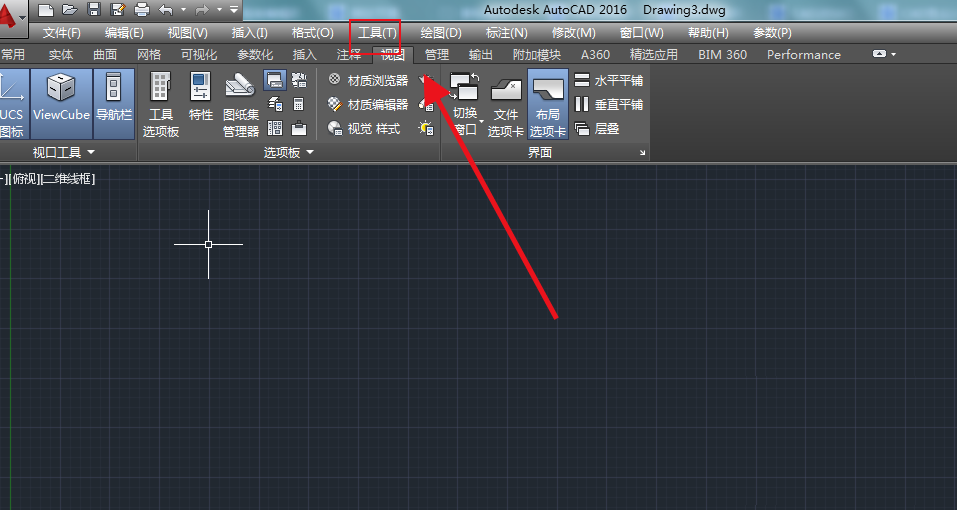Image resolution: width=957 pixels, height=510 pixels.
Task: Open the 视觉 样式 visual styles manager
Action: 364,129
